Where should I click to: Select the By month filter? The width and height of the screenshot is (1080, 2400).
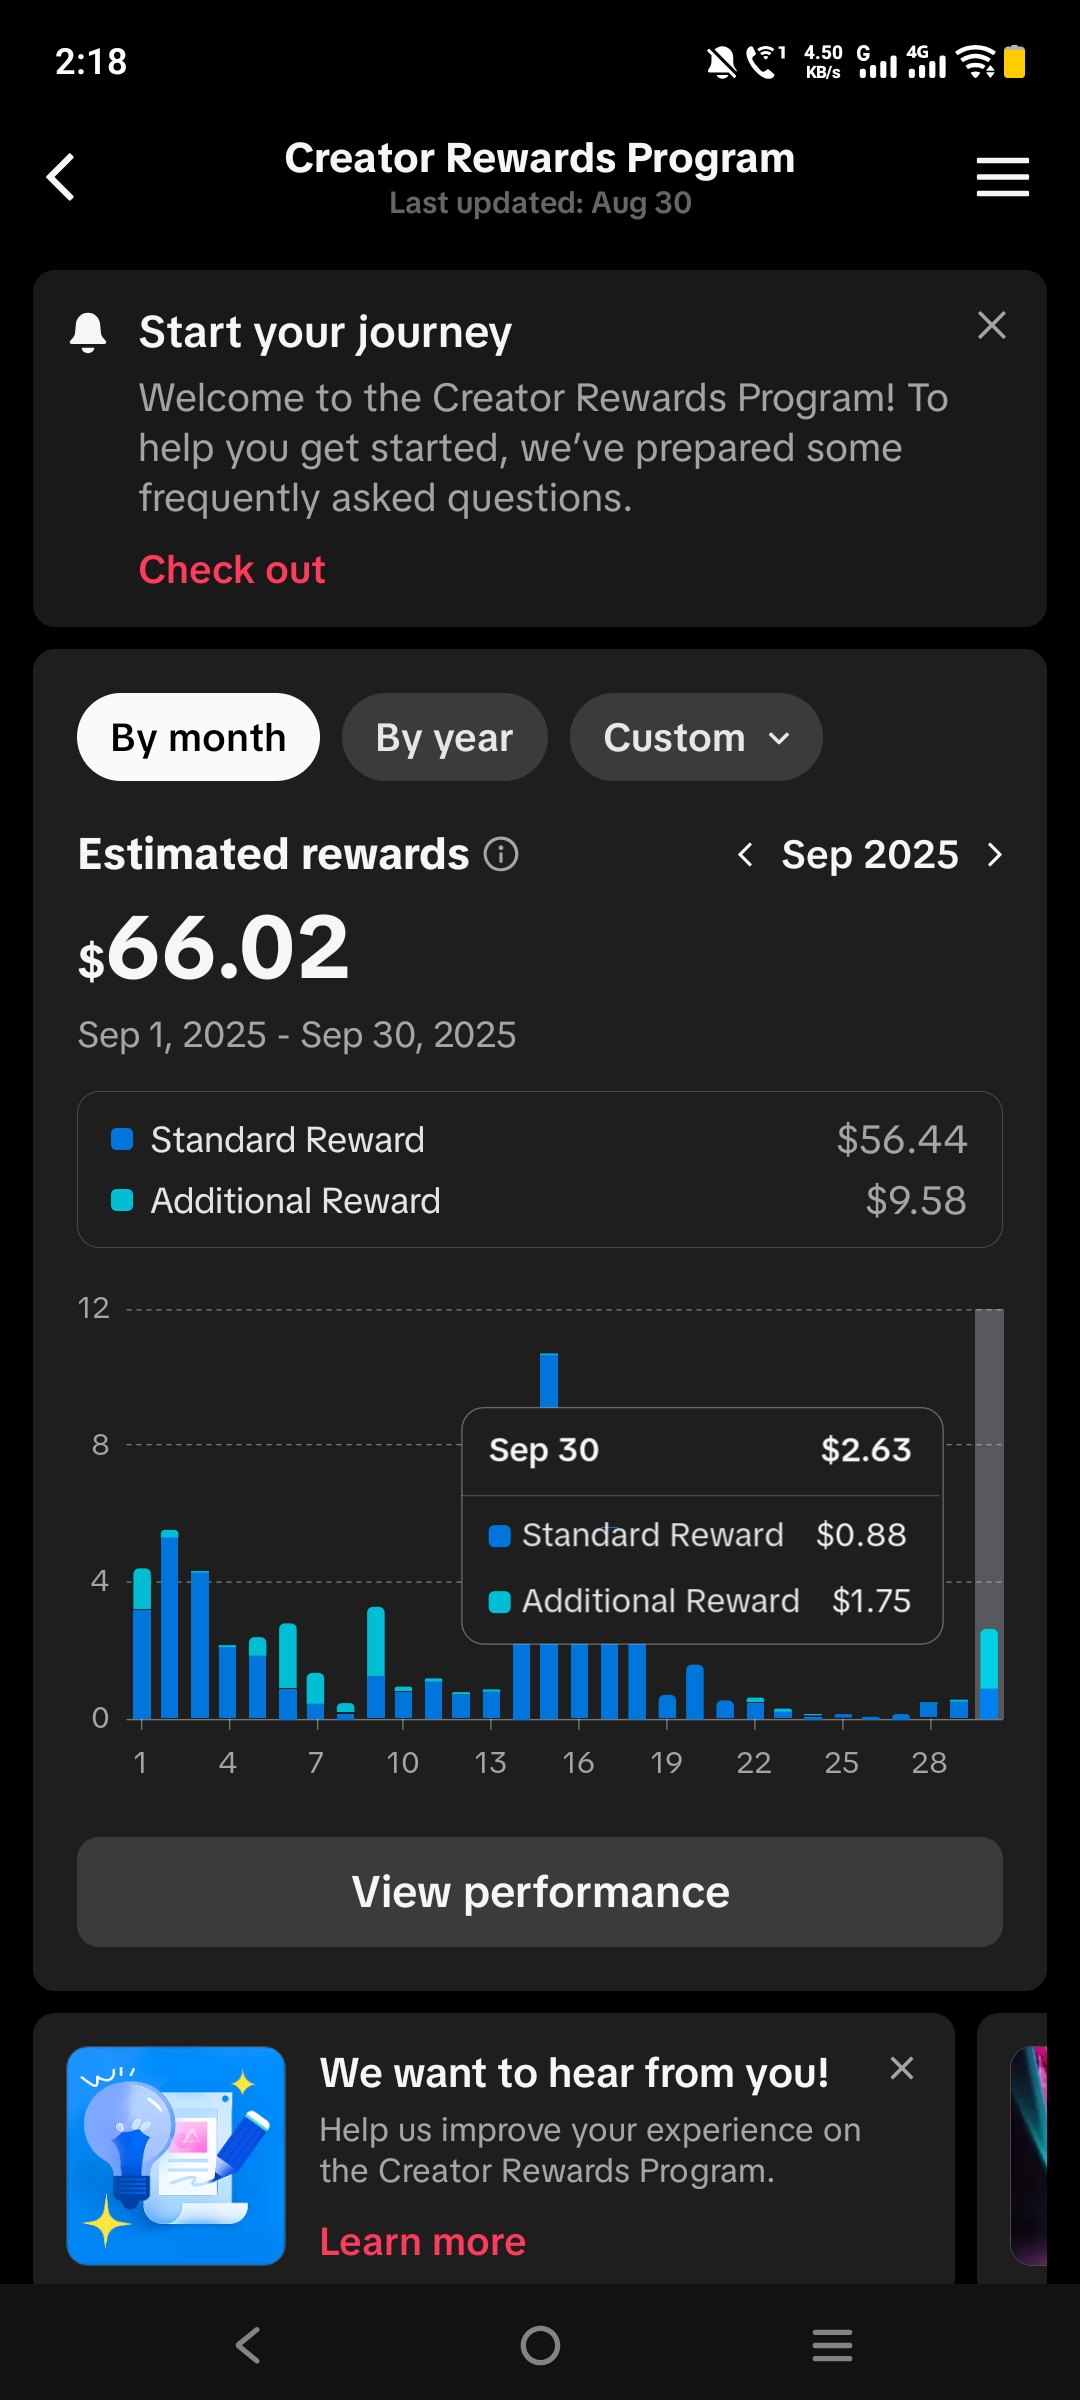pyautogui.click(x=198, y=737)
